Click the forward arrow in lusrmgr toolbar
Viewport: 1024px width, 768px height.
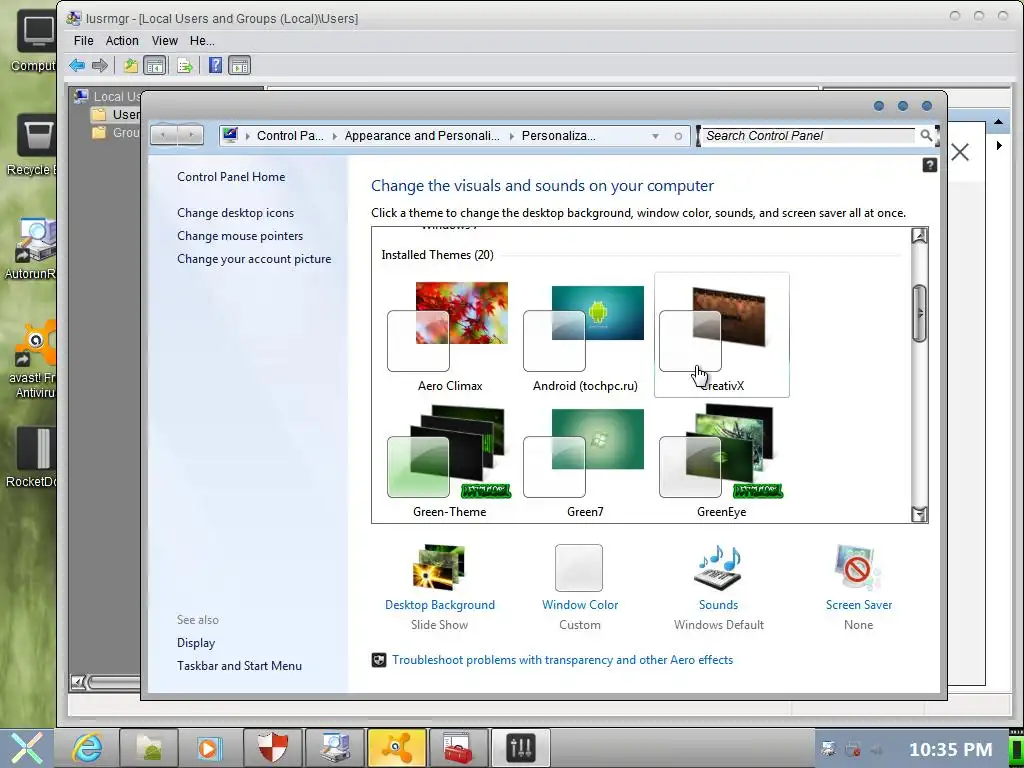(99, 65)
